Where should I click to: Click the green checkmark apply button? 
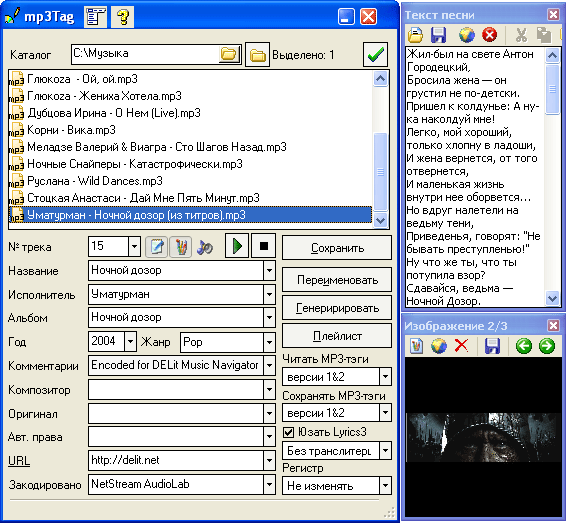click(x=375, y=55)
